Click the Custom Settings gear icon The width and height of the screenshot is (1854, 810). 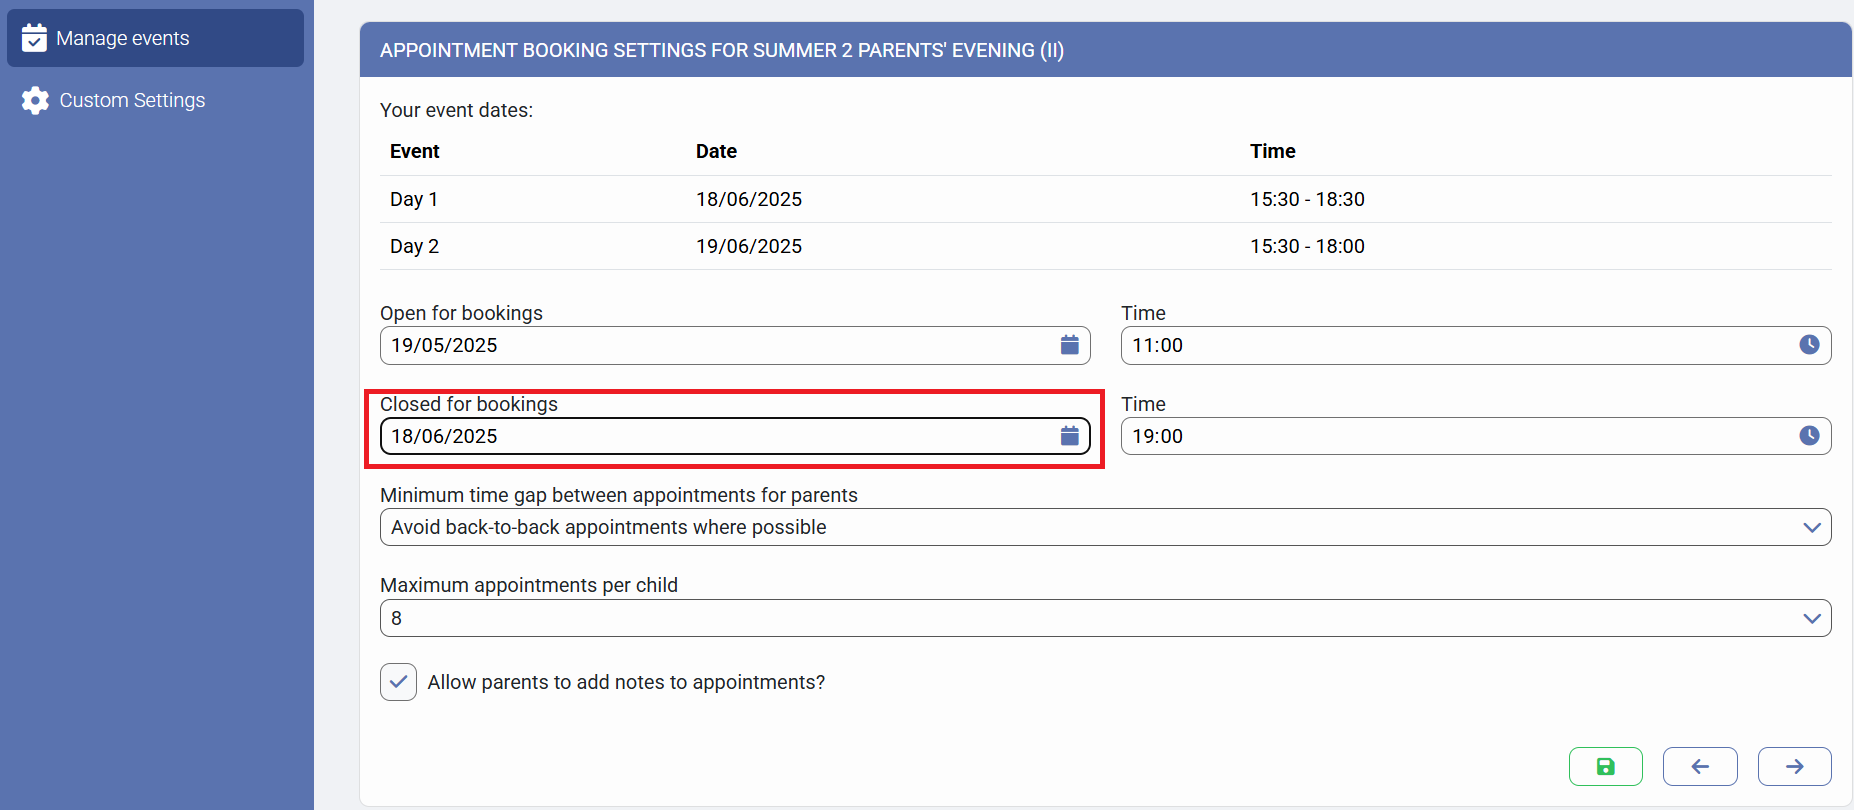pos(35,100)
